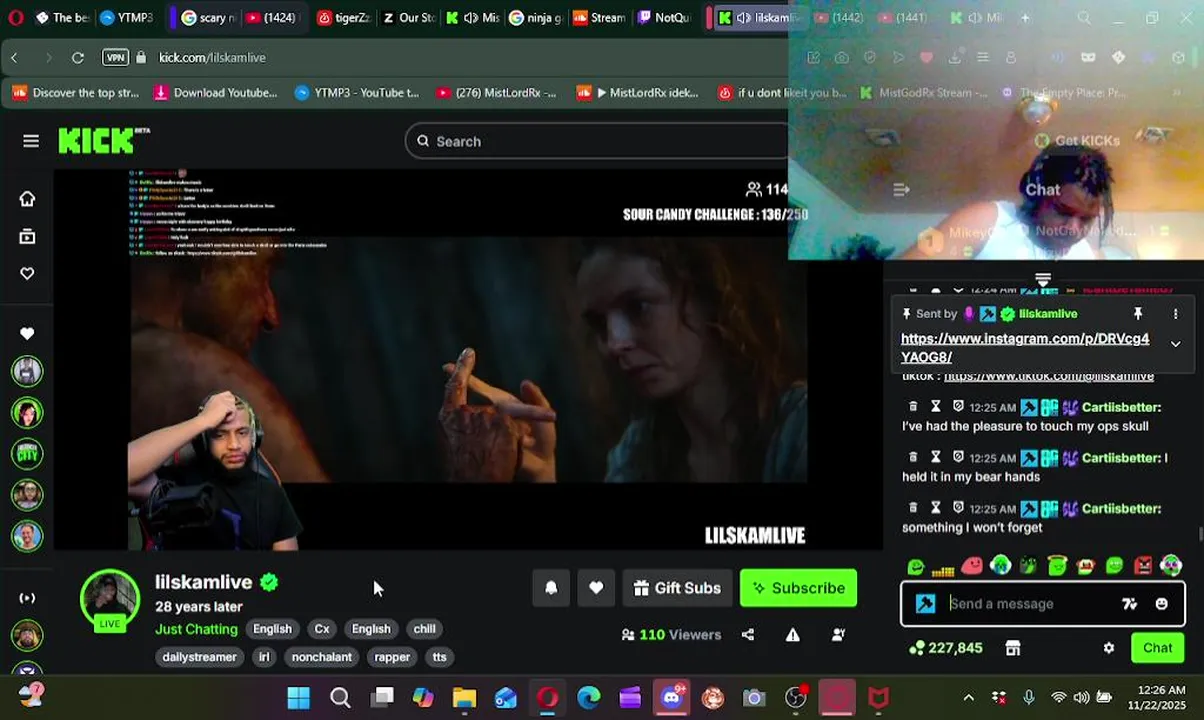Ban user on "touch my ops skull" message

(958, 407)
